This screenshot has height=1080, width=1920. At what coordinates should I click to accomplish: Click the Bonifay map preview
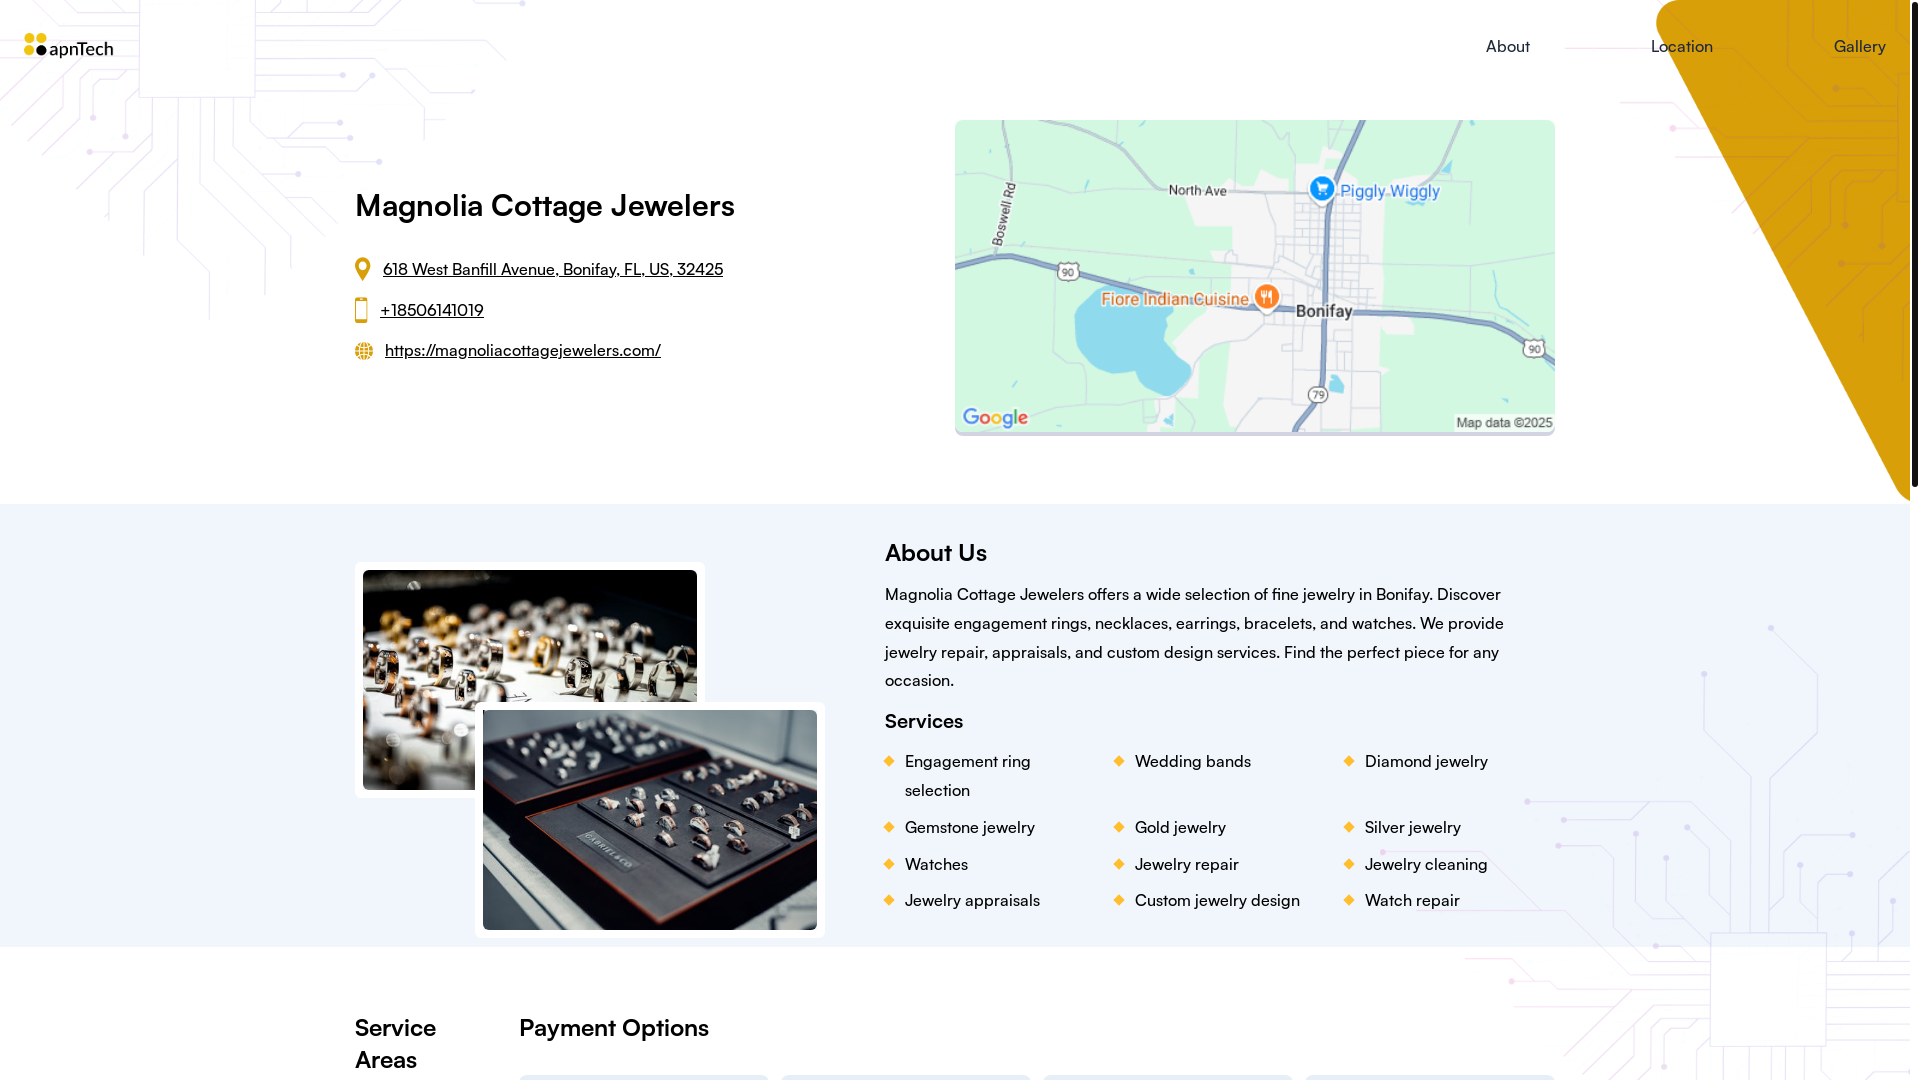[x=1254, y=277]
